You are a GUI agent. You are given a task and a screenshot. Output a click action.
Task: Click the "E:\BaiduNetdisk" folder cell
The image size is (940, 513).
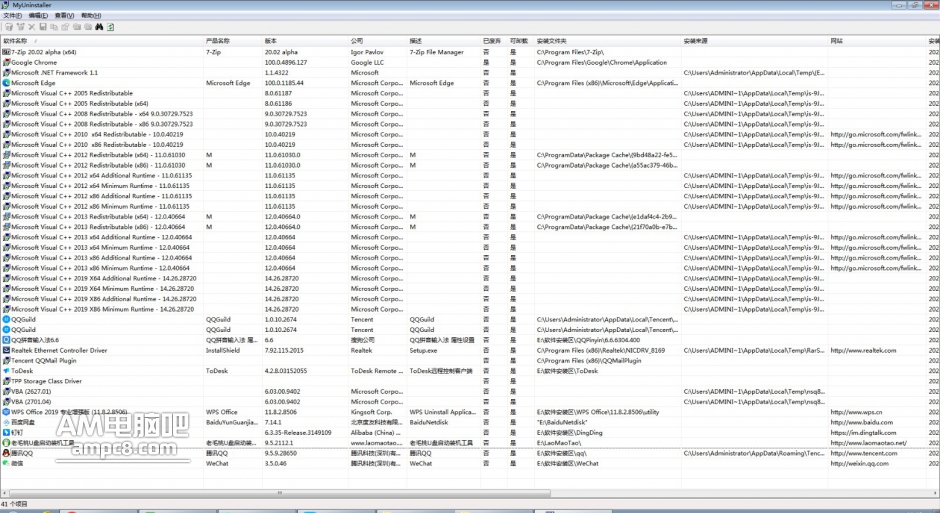[562, 422]
